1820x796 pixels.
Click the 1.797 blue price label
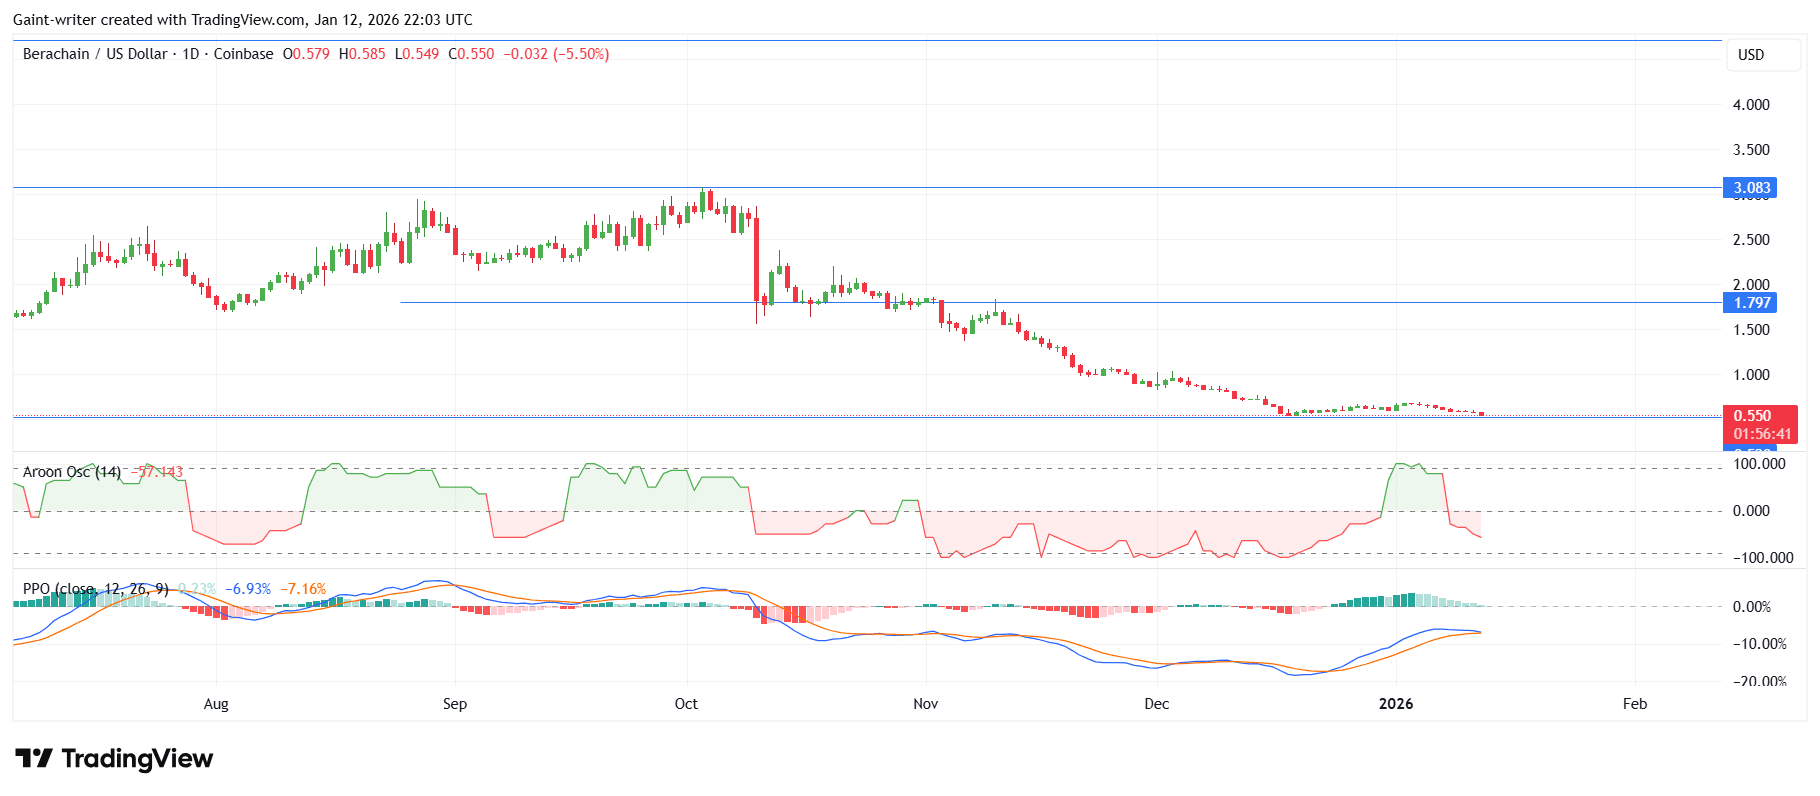click(x=1751, y=303)
